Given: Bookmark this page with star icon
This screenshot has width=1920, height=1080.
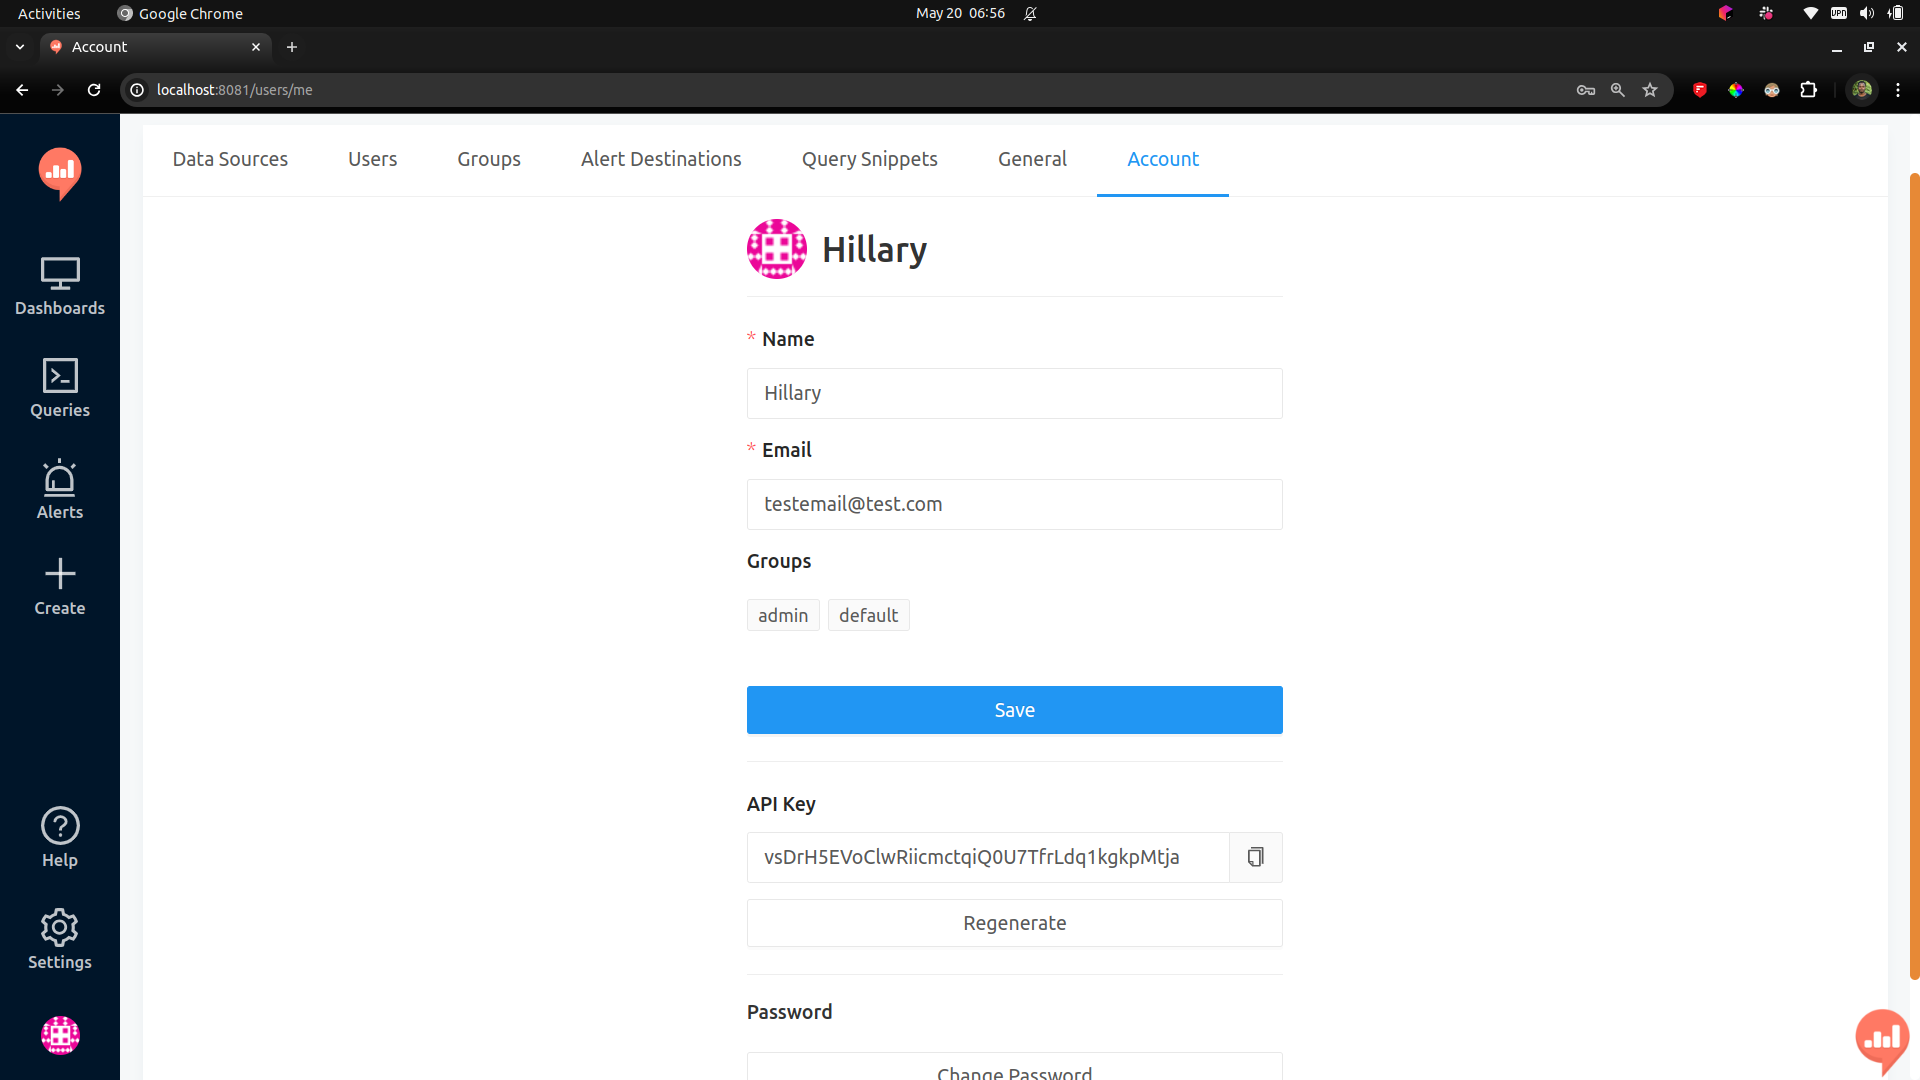Looking at the screenshot, I should tap(1650, 90).
